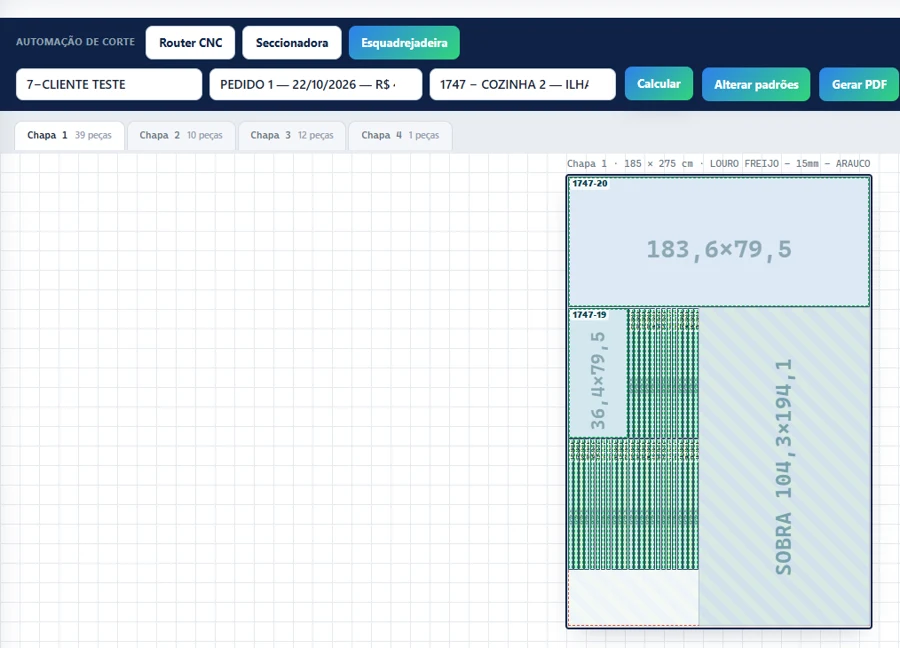Click the SOBRA 104,3×194,1 leftover area

click(x=785, y=467)
